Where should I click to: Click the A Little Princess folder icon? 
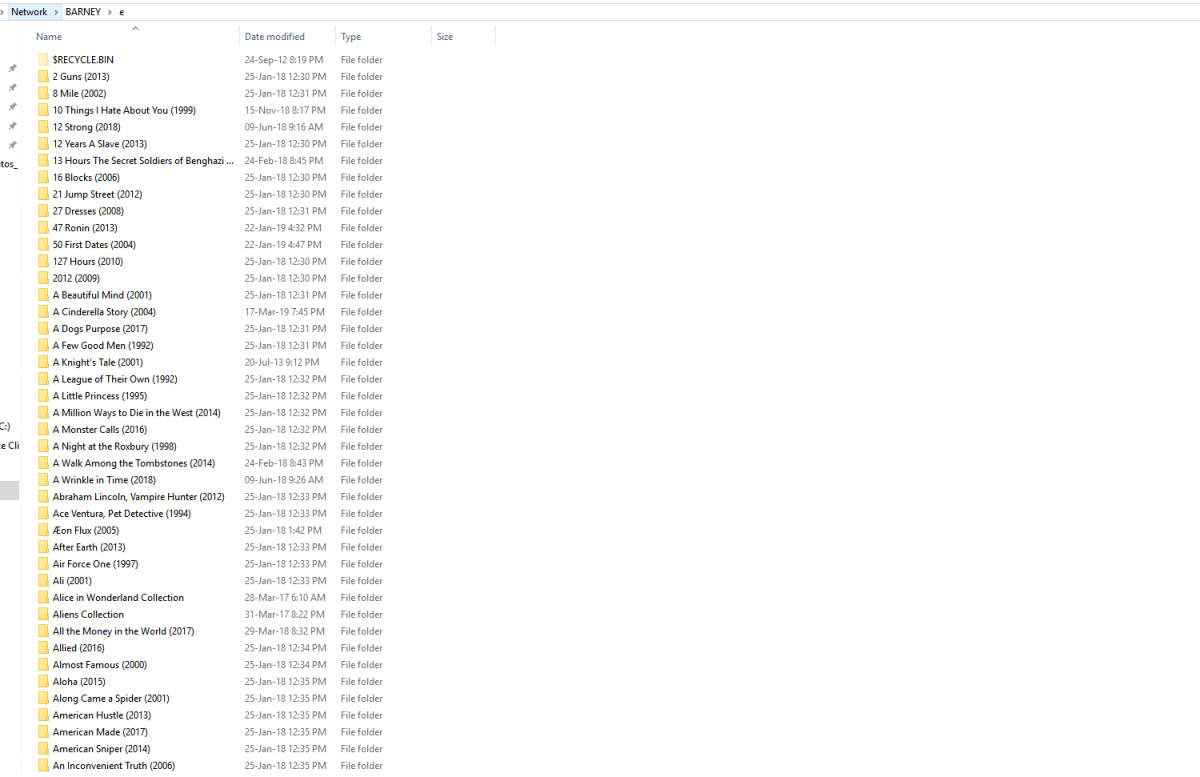point(43,396)
